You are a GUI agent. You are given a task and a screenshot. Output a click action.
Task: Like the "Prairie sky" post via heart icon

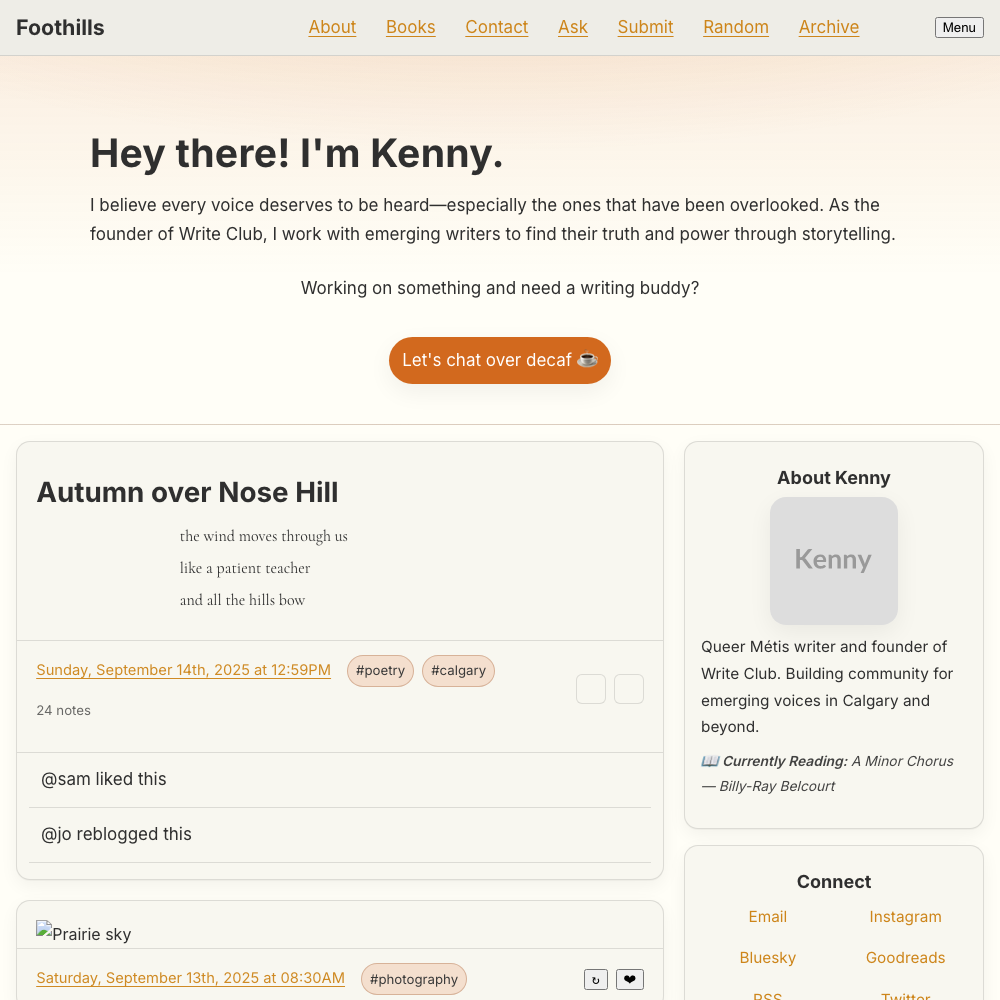click(x=630, y=979)
